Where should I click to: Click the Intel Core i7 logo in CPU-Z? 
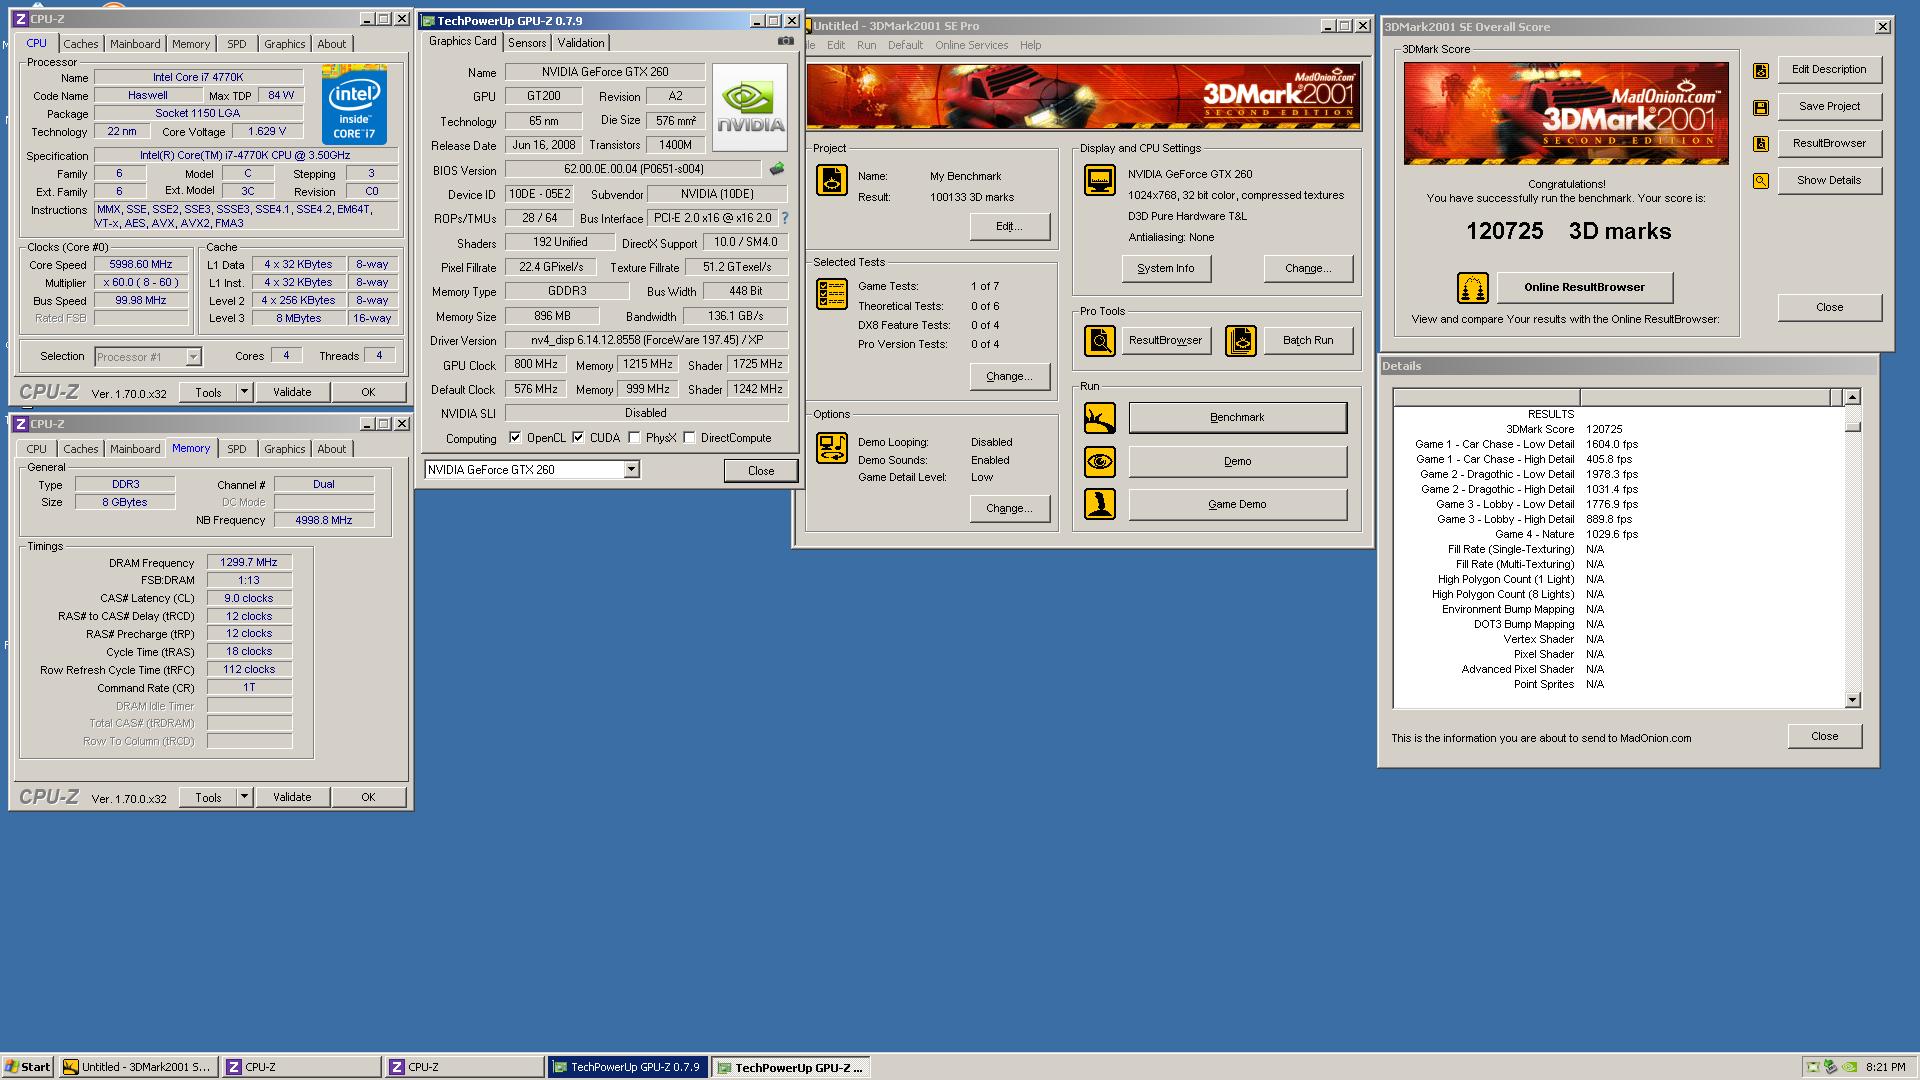[354, 105]
